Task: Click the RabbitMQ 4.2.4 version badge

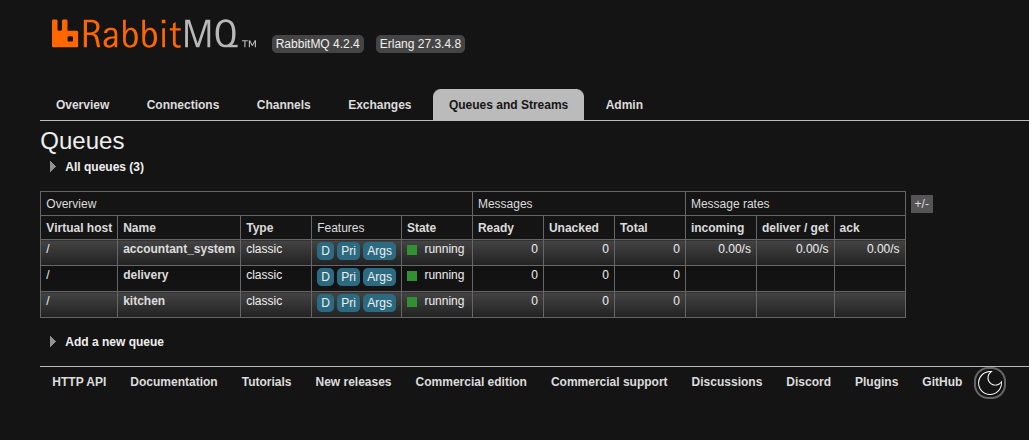Action: (318, 44)
